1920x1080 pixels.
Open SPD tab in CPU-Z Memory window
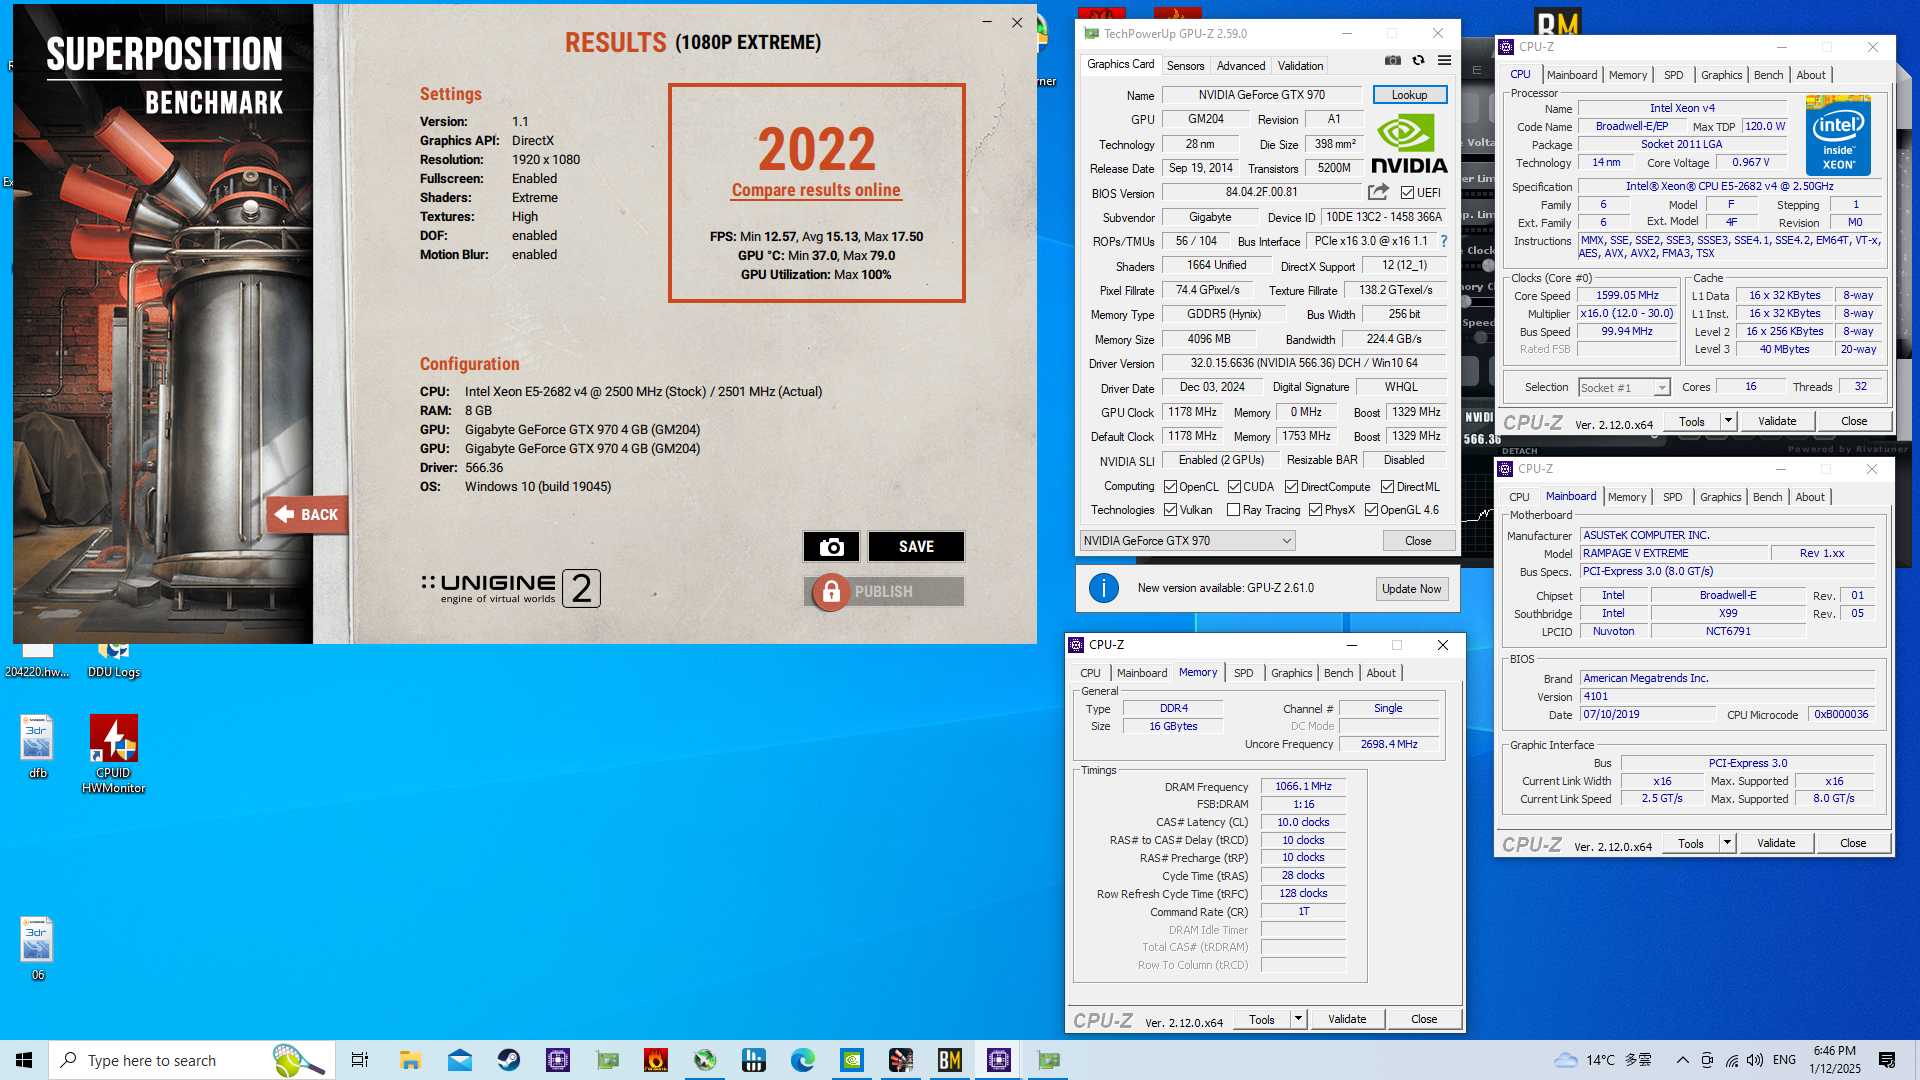point(1243,673)
